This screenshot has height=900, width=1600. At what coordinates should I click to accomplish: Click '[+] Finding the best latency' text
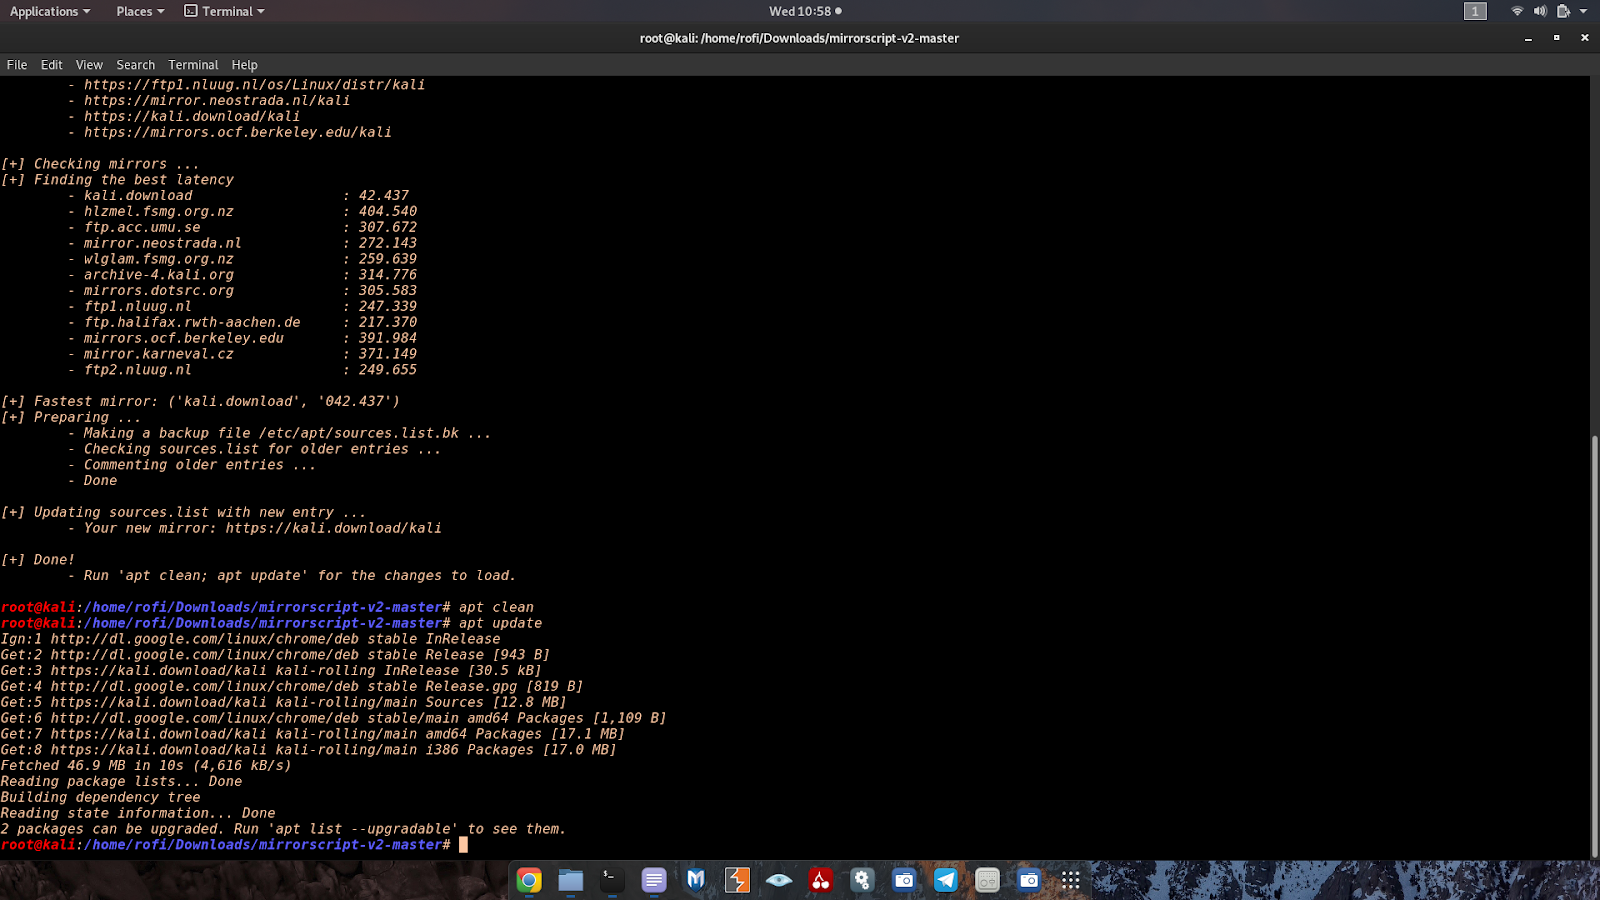(117, 180)
